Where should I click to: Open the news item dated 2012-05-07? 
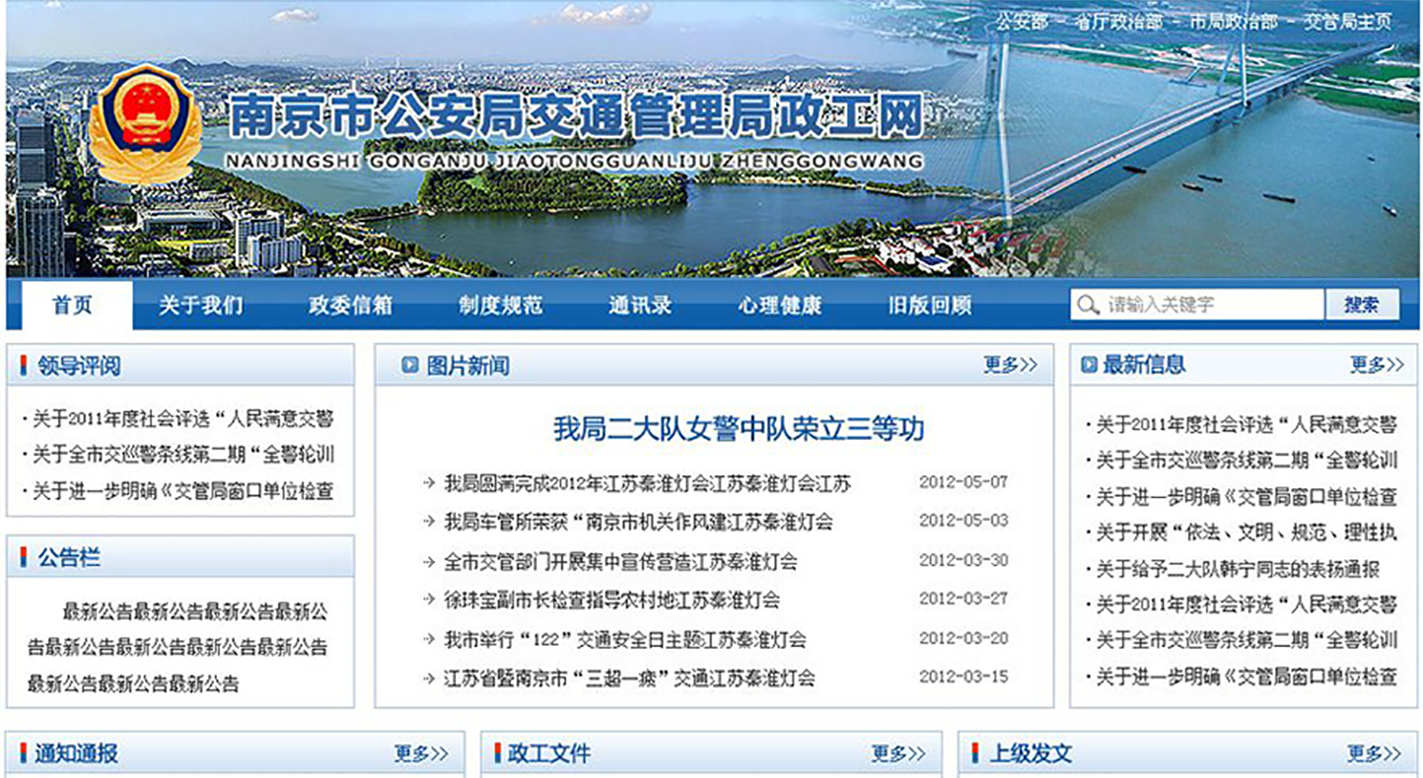click(647, 484)
